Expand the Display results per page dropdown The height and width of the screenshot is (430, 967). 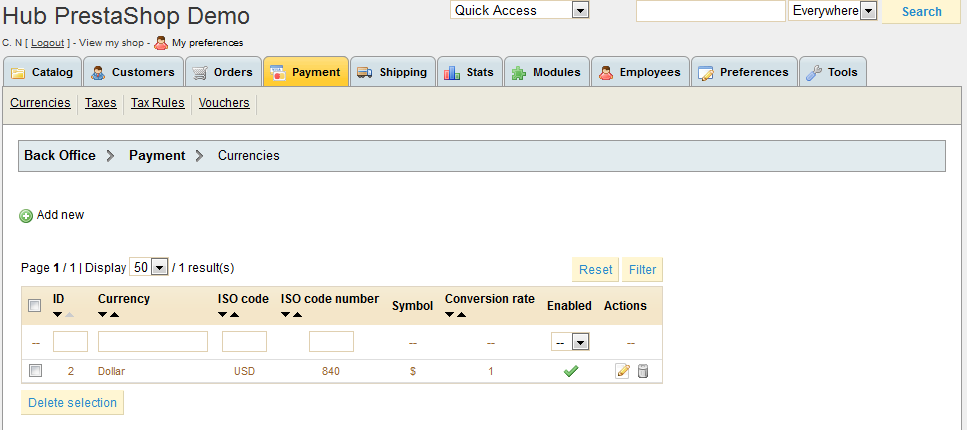[149, 268]
